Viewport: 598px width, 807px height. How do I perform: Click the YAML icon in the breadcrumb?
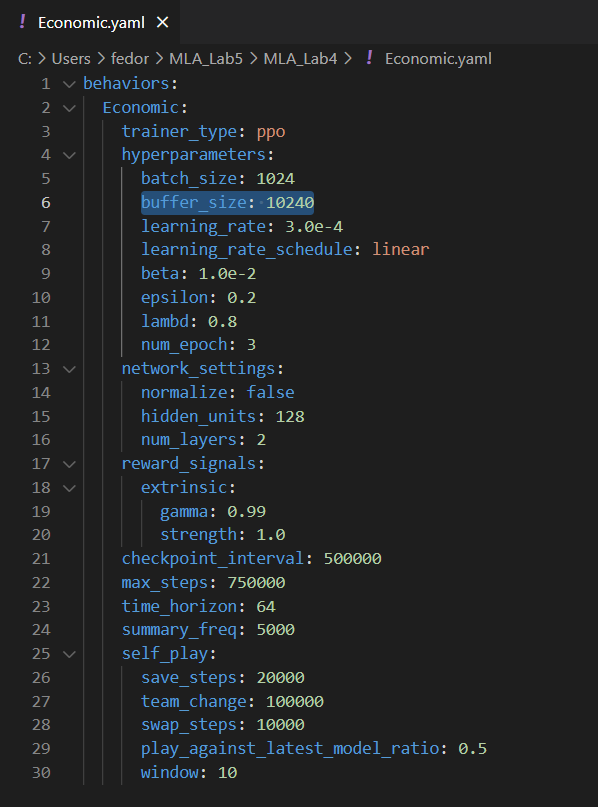point(370,58)
